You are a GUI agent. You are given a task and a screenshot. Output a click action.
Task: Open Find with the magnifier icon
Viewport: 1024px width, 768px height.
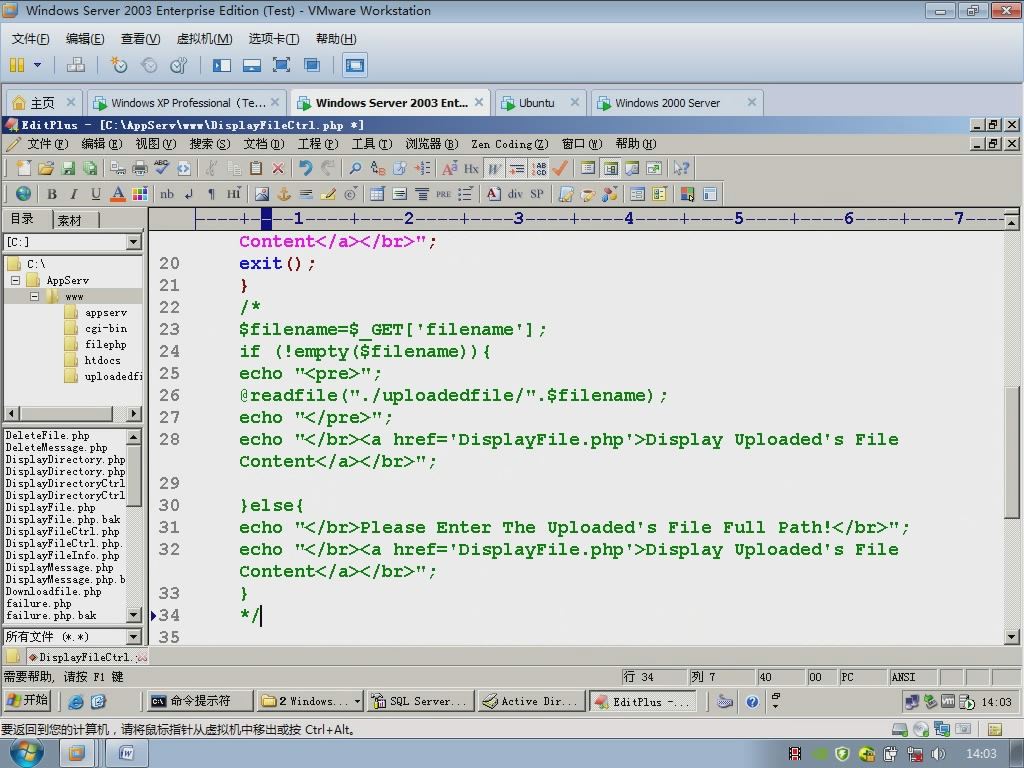point(355,168)
